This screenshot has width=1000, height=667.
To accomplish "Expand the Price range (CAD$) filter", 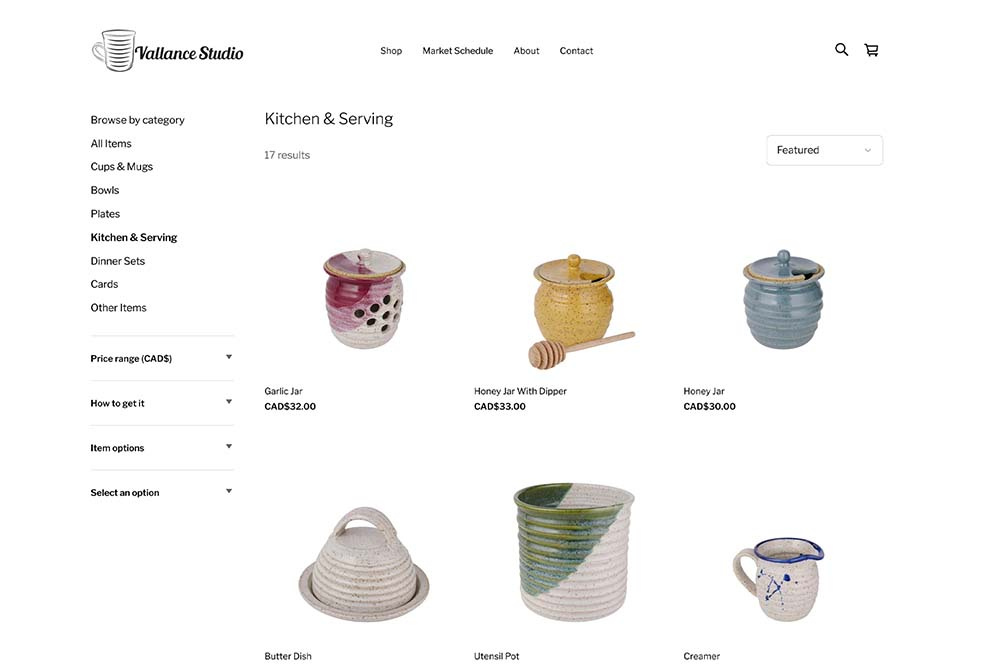I will [x=162, y=358].
